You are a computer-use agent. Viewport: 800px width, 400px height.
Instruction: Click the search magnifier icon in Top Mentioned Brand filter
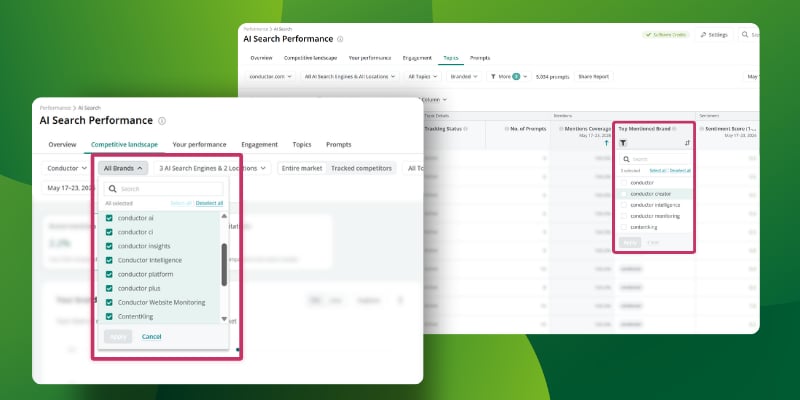pyautogui.click(x=627, y=159)
